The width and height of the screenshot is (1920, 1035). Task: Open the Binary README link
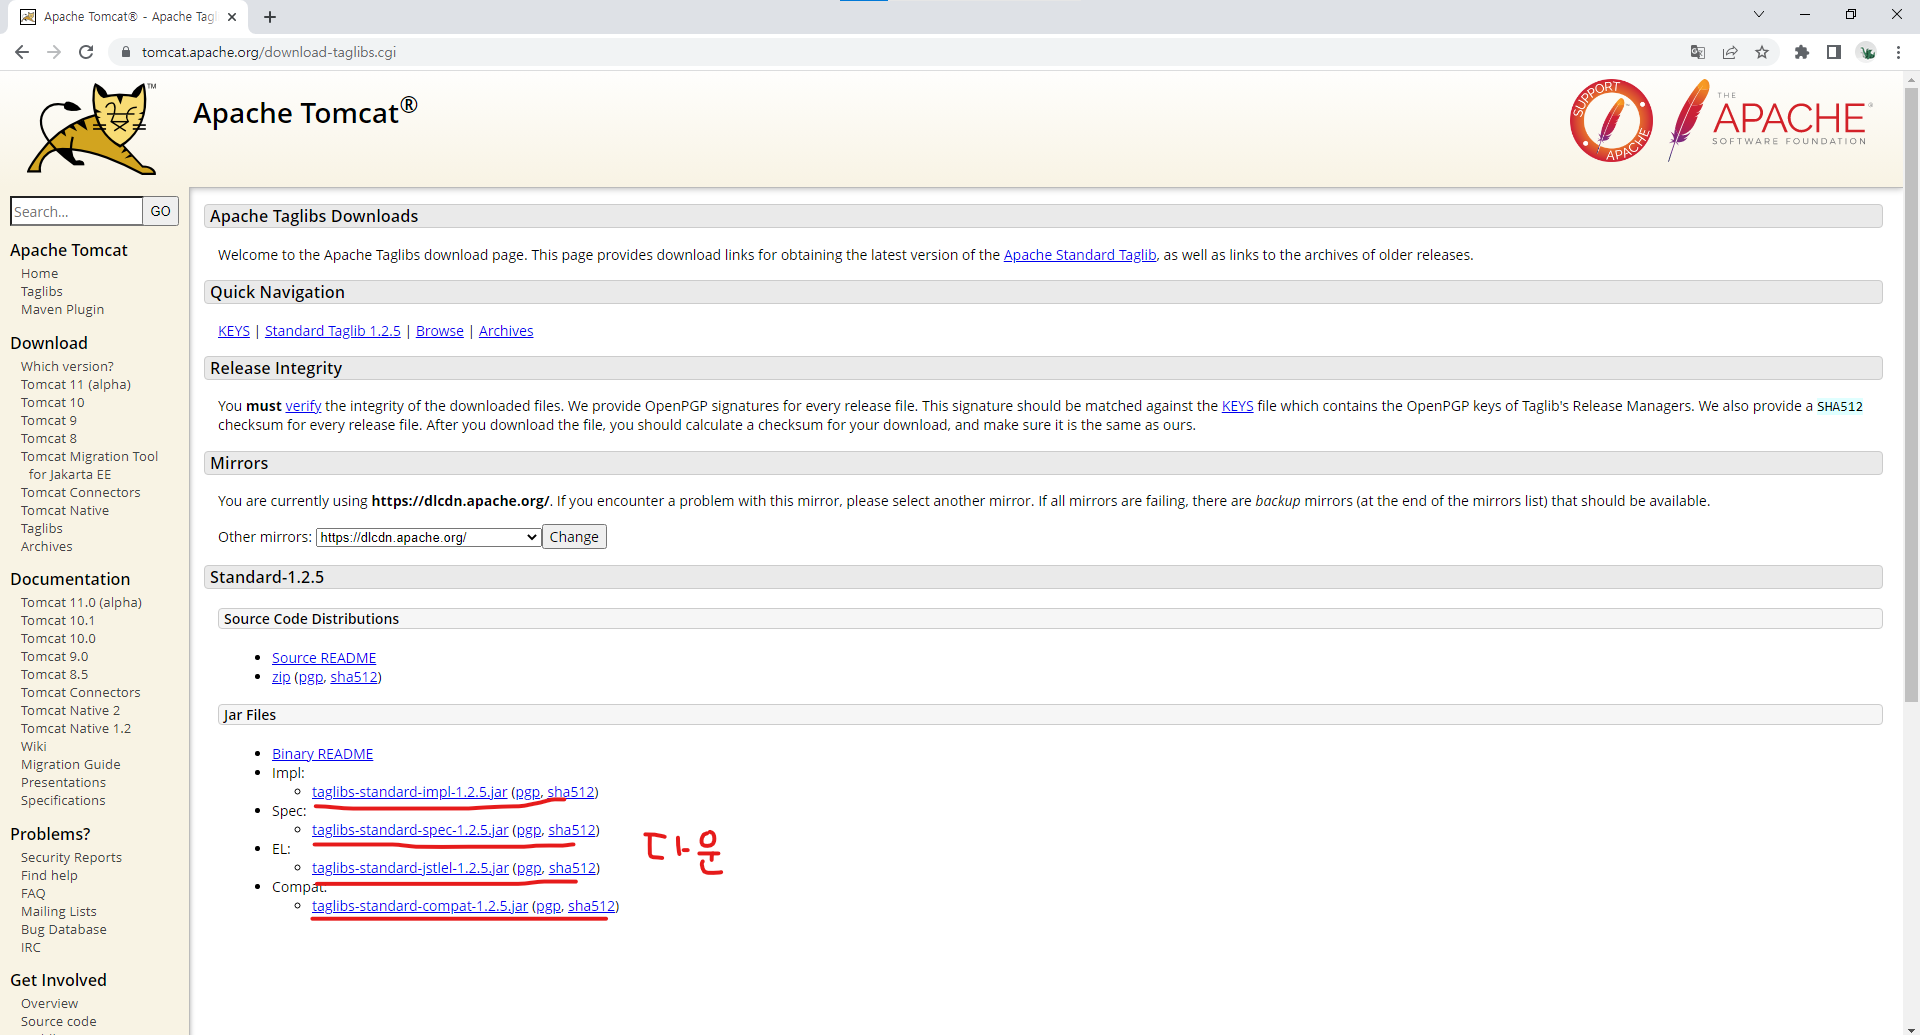[322, 754]
